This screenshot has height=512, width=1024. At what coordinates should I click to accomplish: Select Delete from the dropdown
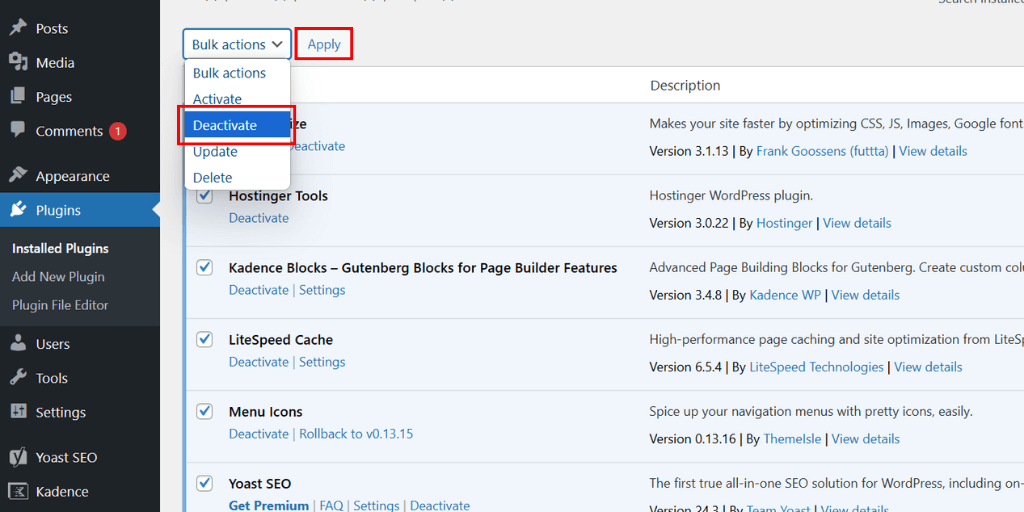pyautogui.click(x=237, y=178)
